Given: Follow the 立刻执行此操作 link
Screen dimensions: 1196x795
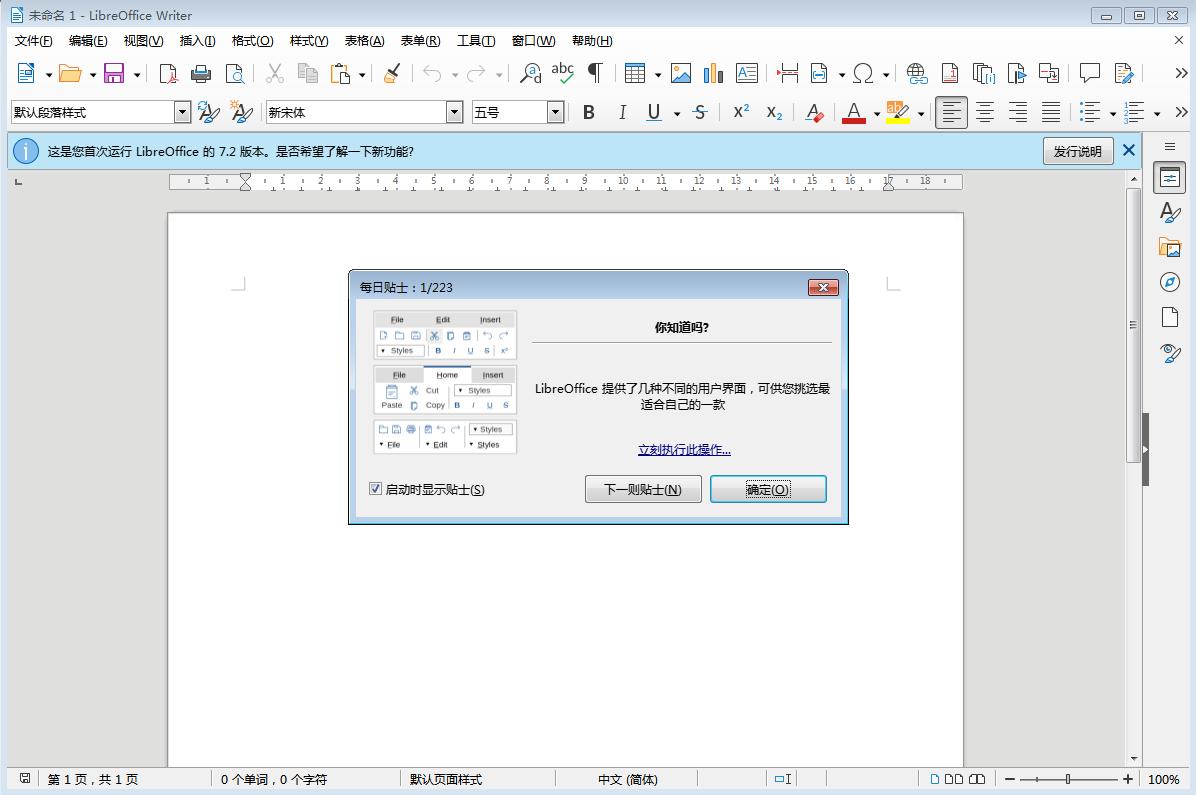Looking at the screenshot, I should [x=684, y=449].
